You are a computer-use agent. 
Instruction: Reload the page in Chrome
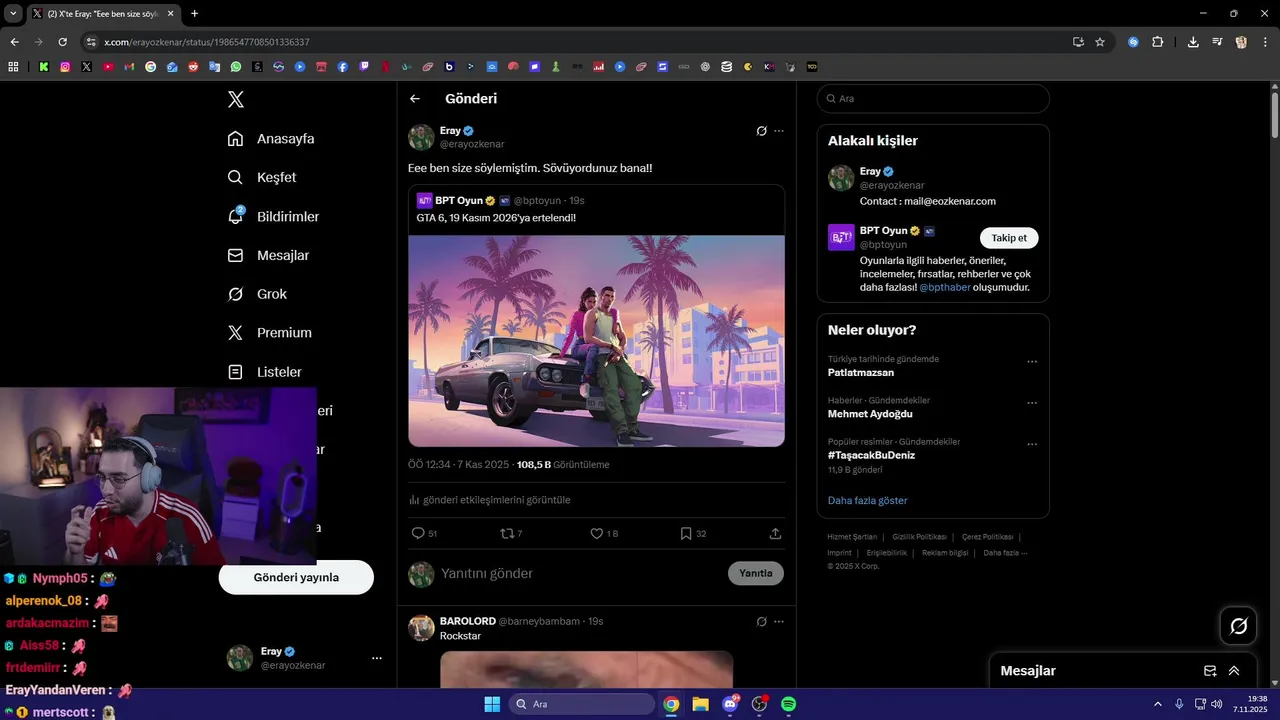pos(62,42)
